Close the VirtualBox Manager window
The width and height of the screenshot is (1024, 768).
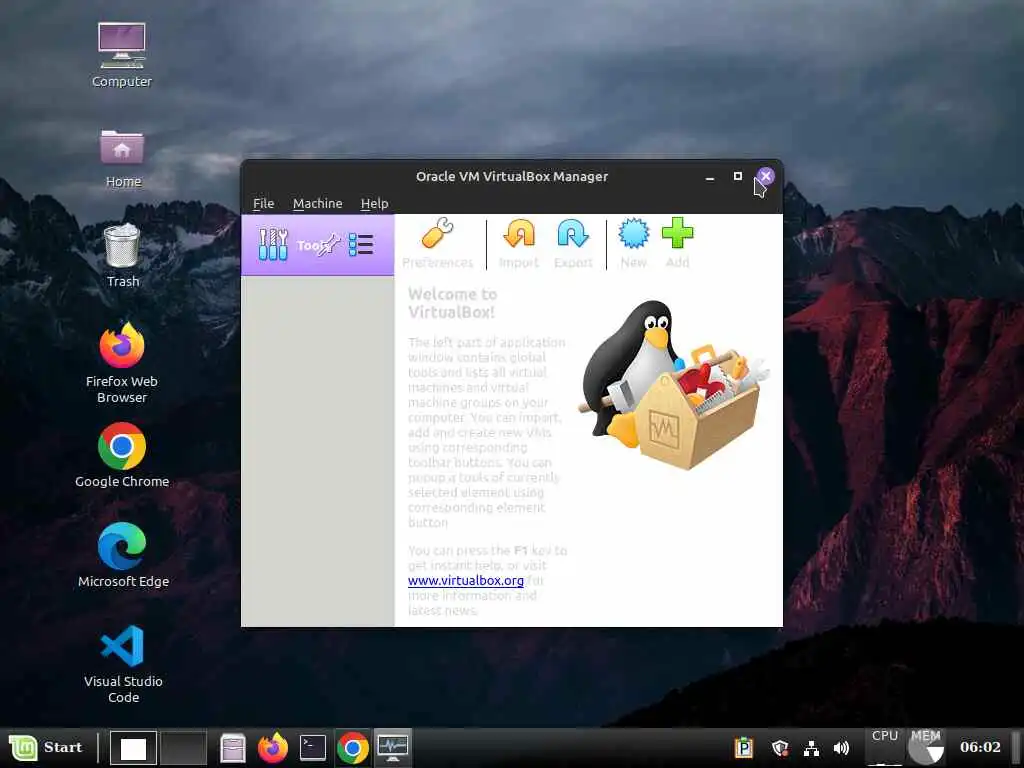pyautogui.click(x=765, y=176)
